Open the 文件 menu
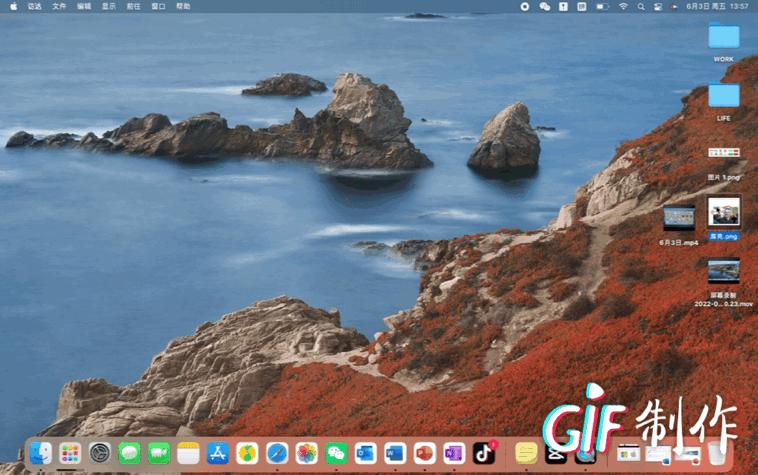The width and height of the screenshot is (758, 475). [59, 6]
